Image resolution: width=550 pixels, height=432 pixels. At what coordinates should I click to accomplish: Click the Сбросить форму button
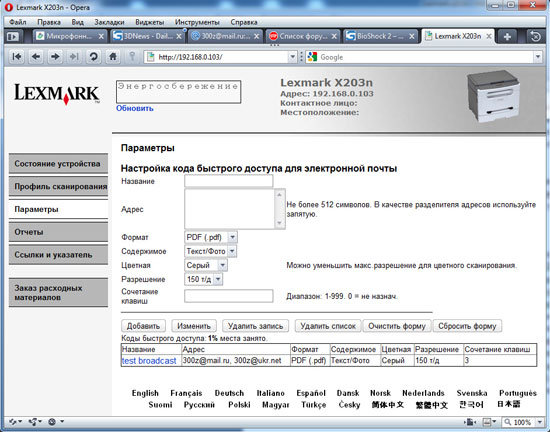click(x=467, y=326)
